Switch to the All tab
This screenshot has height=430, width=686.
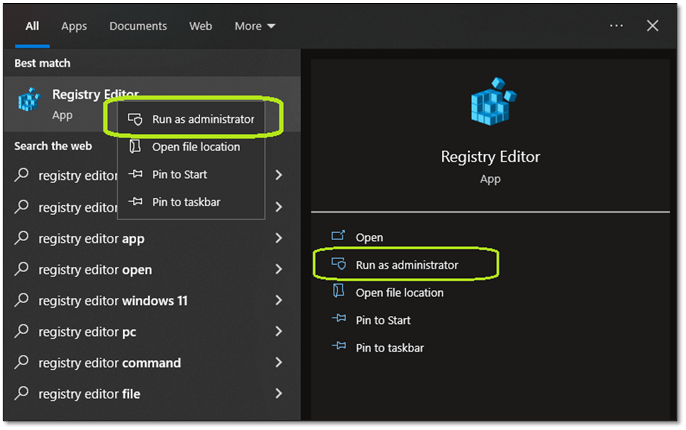coord(32,26)
